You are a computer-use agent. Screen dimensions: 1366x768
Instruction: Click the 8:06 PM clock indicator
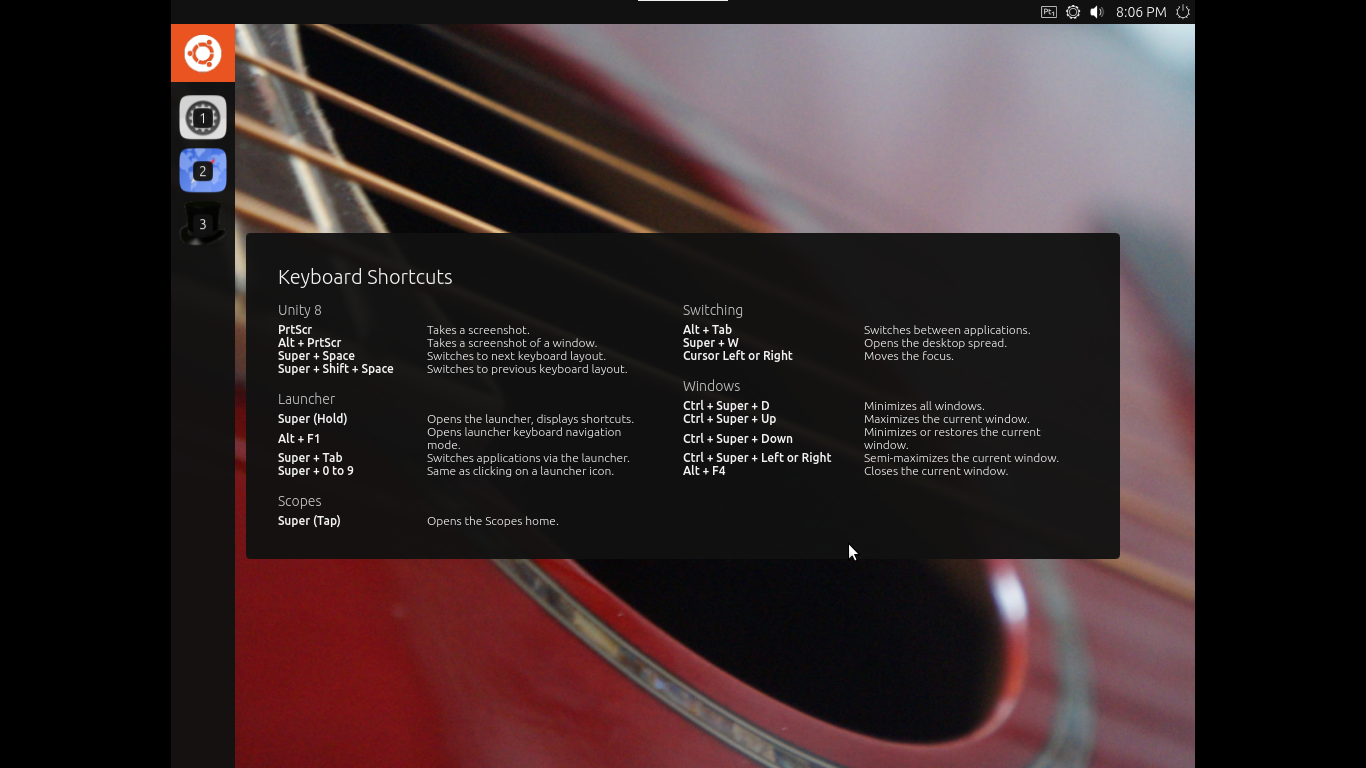coord(1141,12)
